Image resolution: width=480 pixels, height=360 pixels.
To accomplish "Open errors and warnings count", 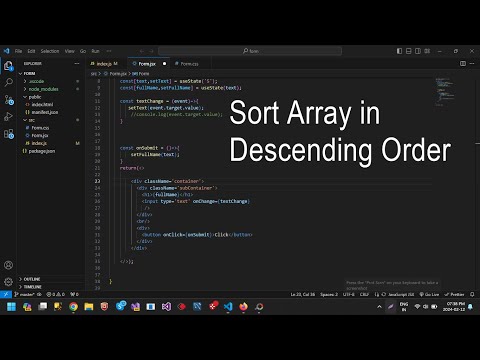I will (x=55, y=294).
